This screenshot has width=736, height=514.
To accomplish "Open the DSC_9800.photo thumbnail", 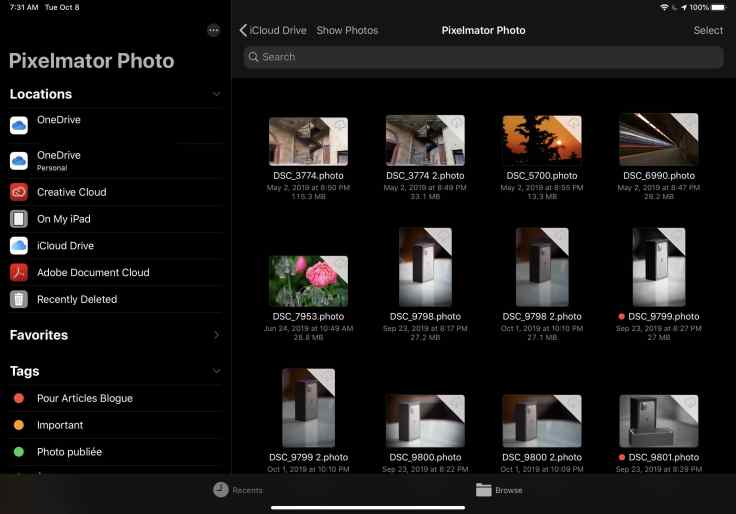I will [x=425, y=421].
